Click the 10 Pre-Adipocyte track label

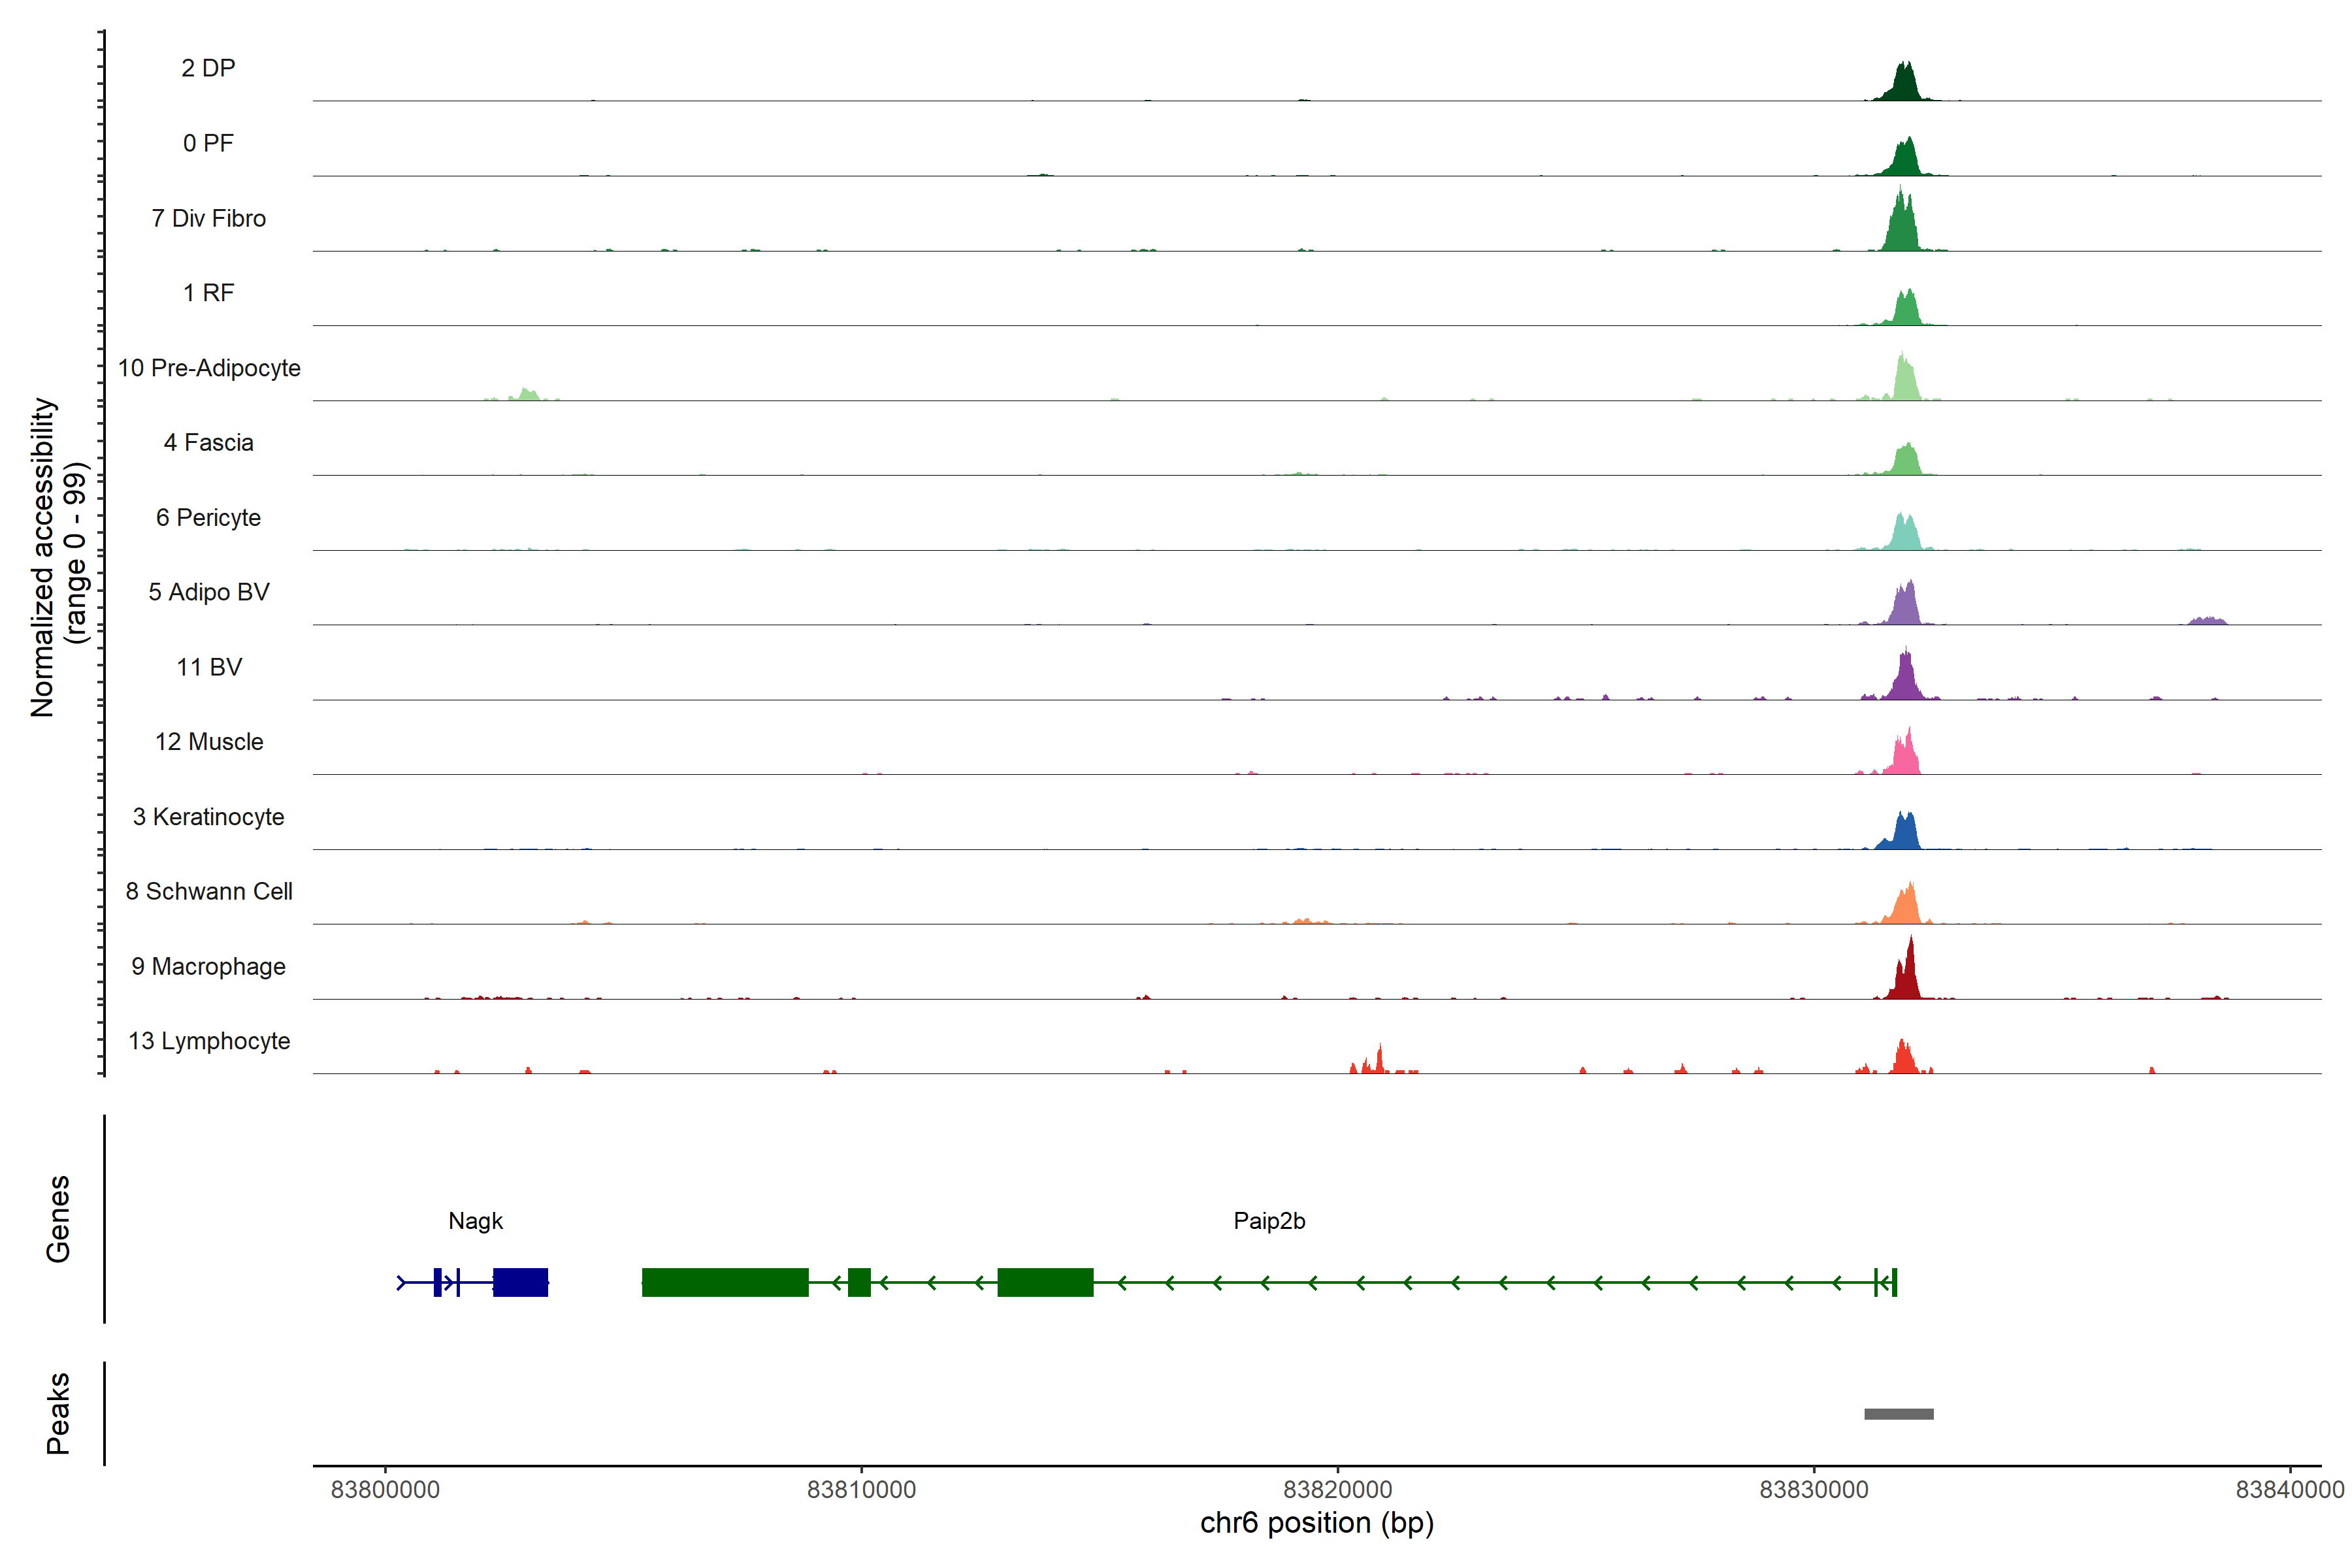point(209,368)
